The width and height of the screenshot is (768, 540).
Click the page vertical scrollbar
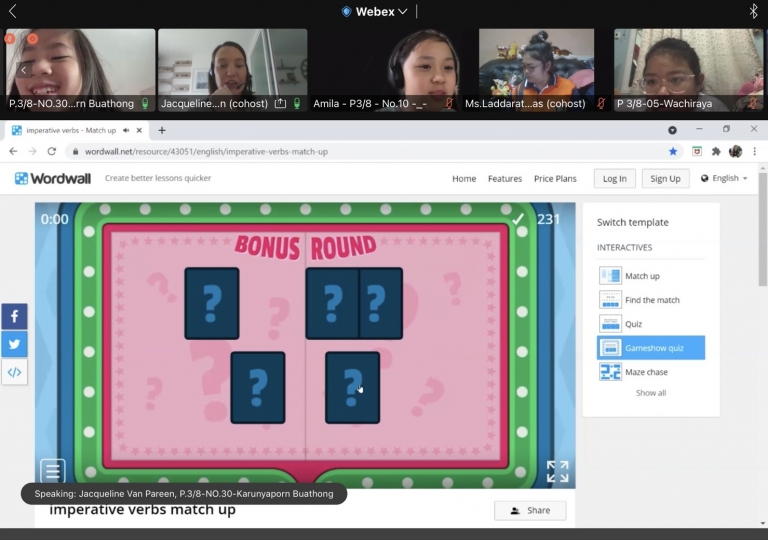click(763, 229)
